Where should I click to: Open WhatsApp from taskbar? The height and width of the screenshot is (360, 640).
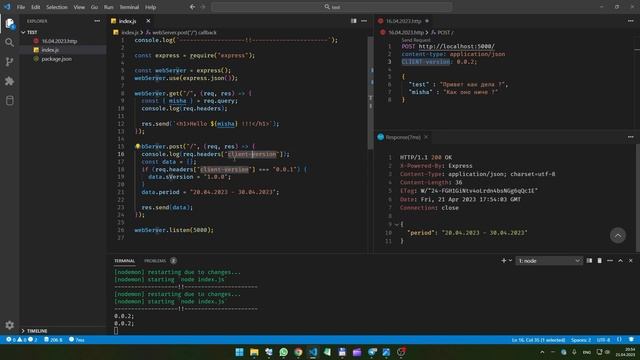tap(283, 352)
